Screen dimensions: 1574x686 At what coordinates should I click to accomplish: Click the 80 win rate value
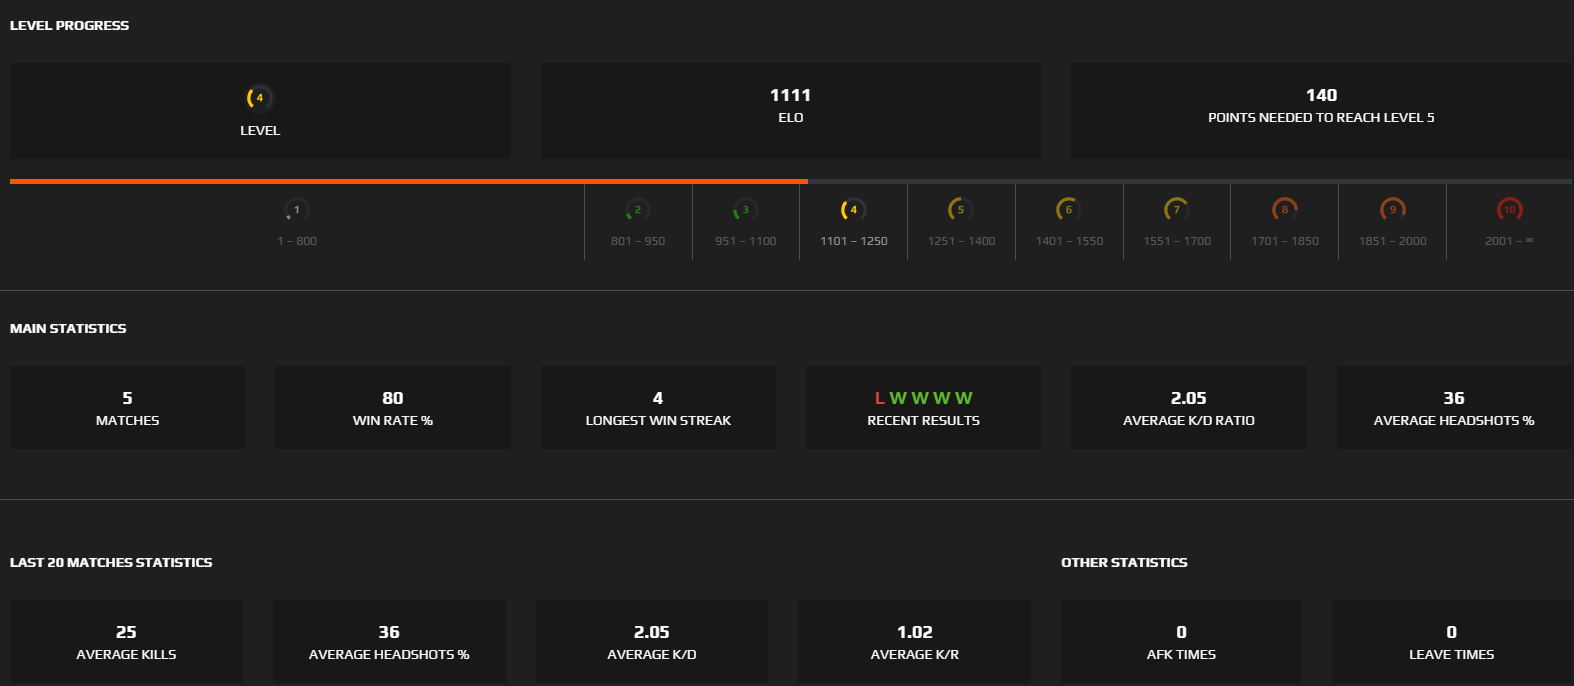(x=393, y=398)
